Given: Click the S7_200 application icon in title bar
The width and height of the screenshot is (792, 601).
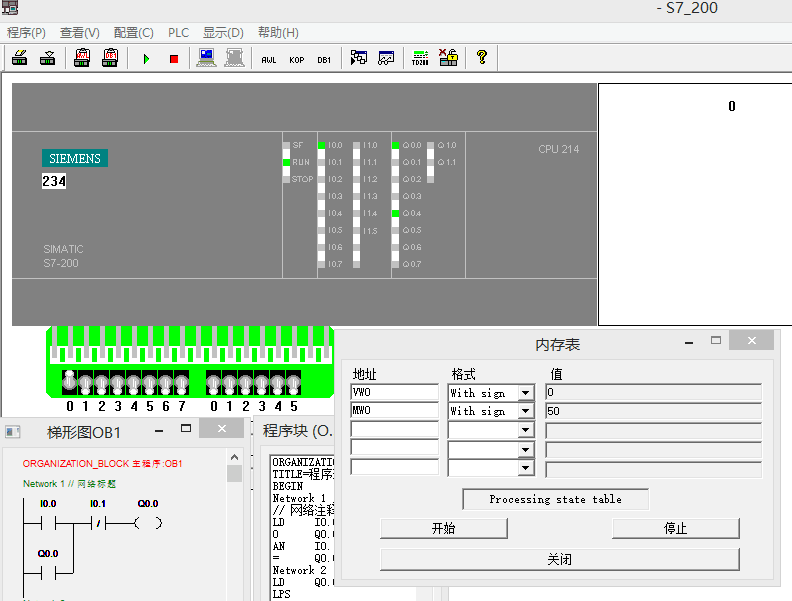Looking at the screenshot, I should click(10, 7).
